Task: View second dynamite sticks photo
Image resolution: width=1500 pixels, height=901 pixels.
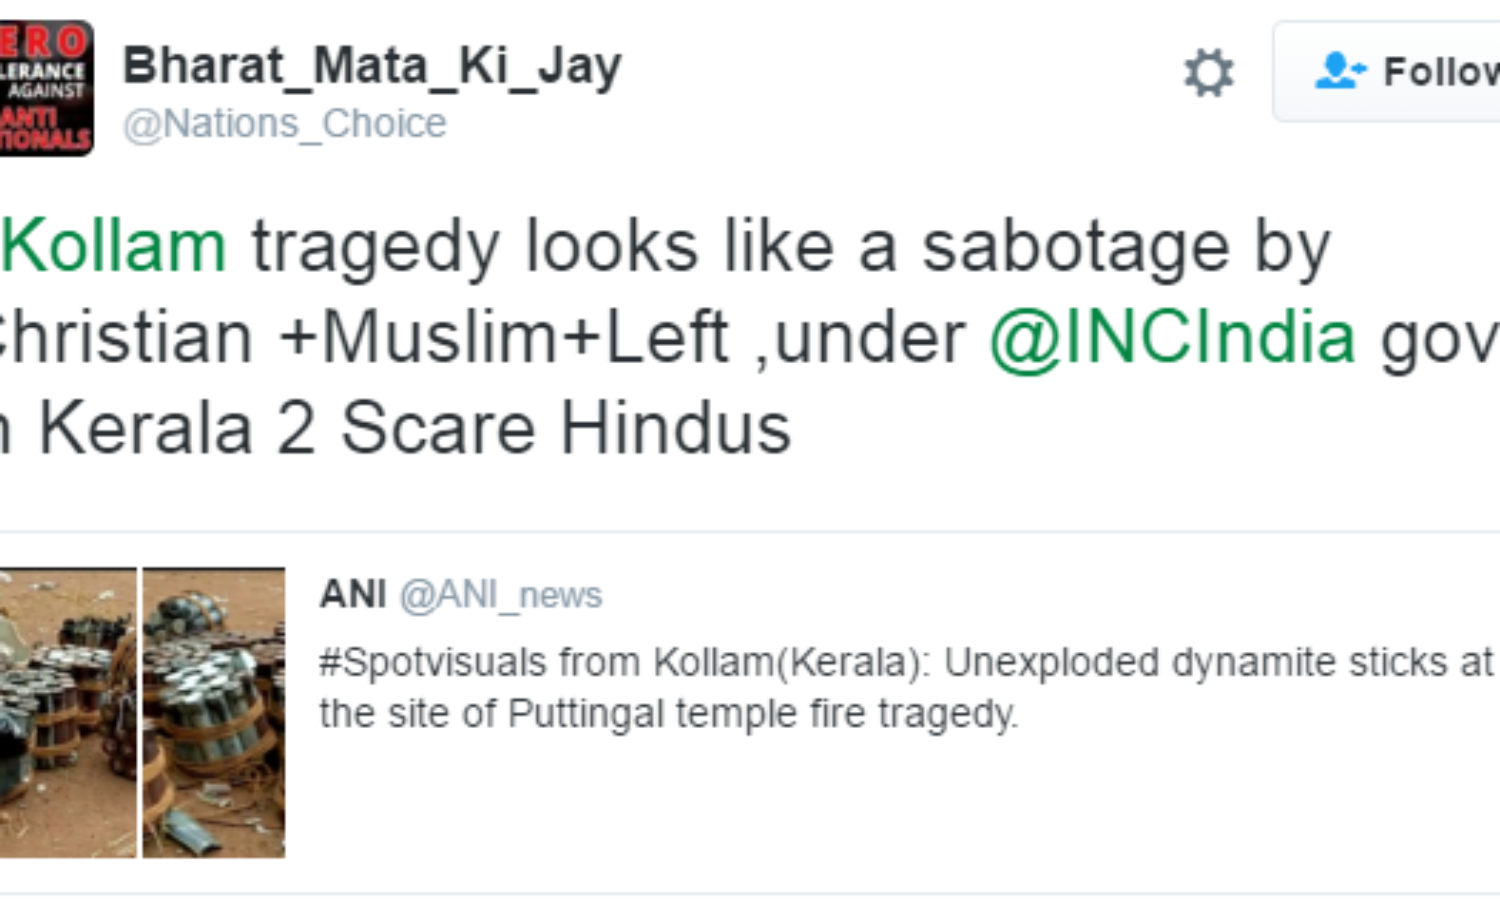Action: click(x=214, y=712)
